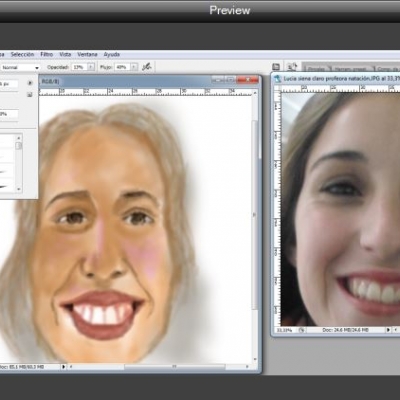Click the photo window status preview icon
This screenshot has height=400, width=400.
(x=302, y=330)
